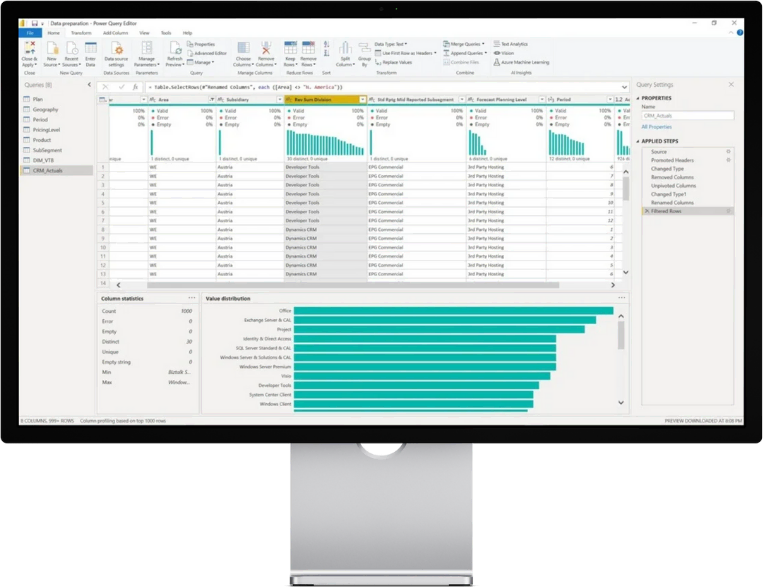
Task: Open the Period column filter dropdown
Action: (610, 100)
